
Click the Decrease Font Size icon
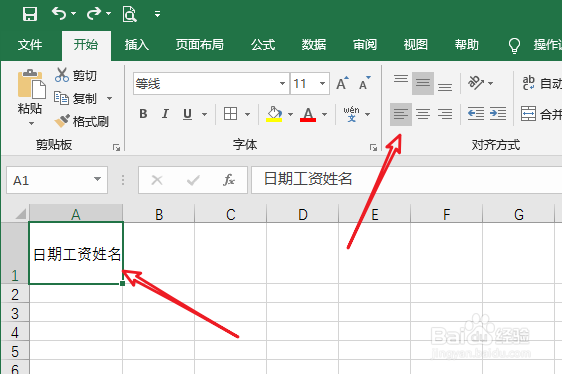(365, 83)
